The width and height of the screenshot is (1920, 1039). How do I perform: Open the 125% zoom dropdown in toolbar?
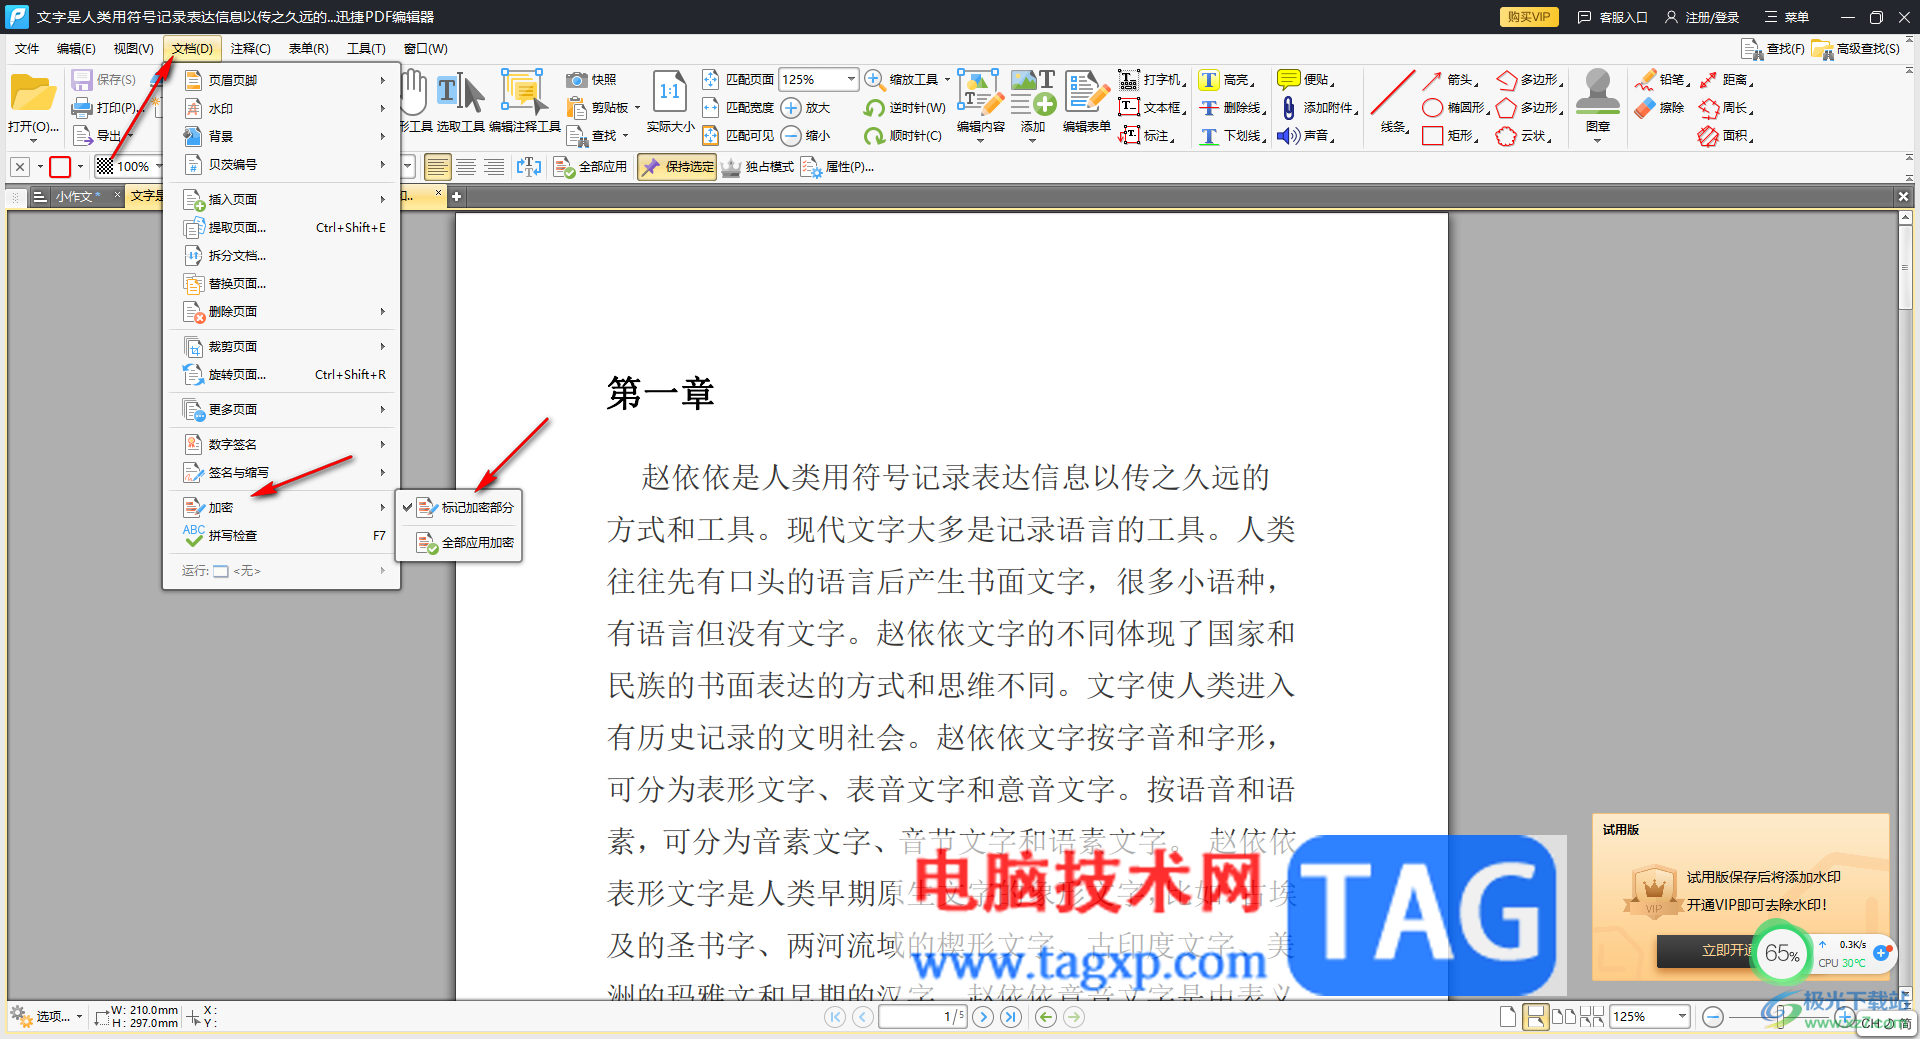point(851,79)
